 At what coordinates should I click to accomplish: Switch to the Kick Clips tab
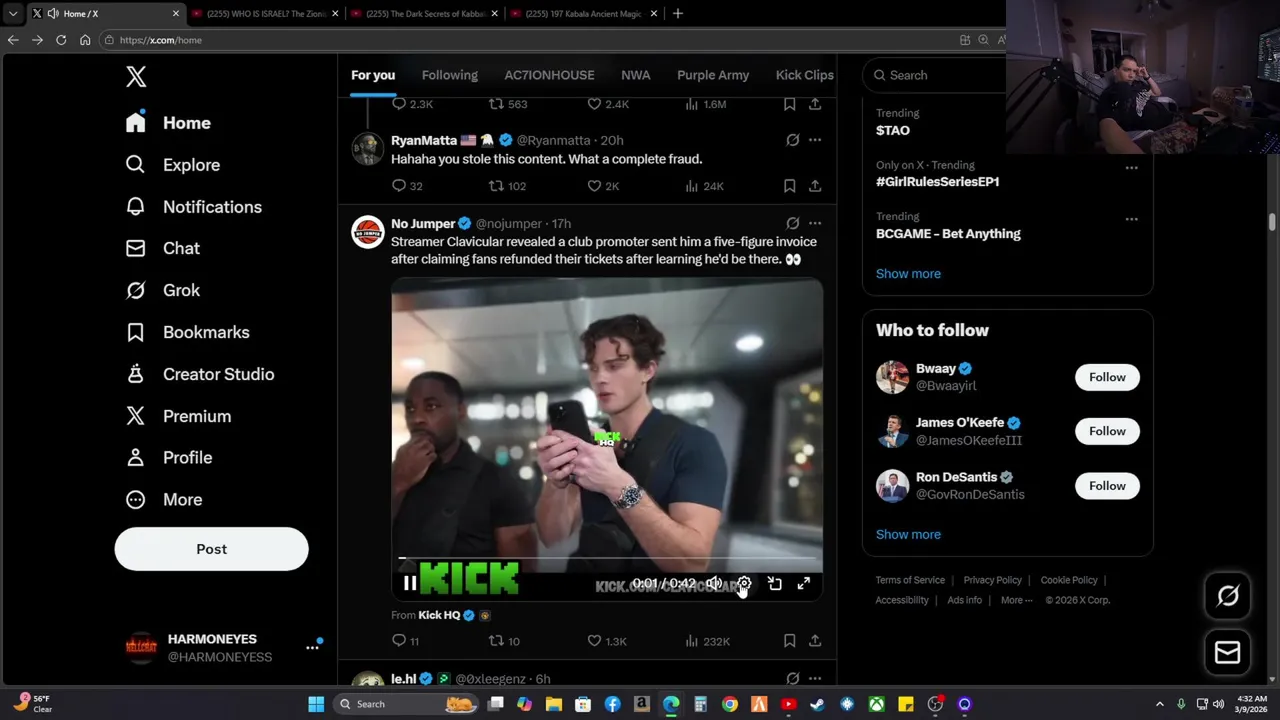click(x=804, y=75)
